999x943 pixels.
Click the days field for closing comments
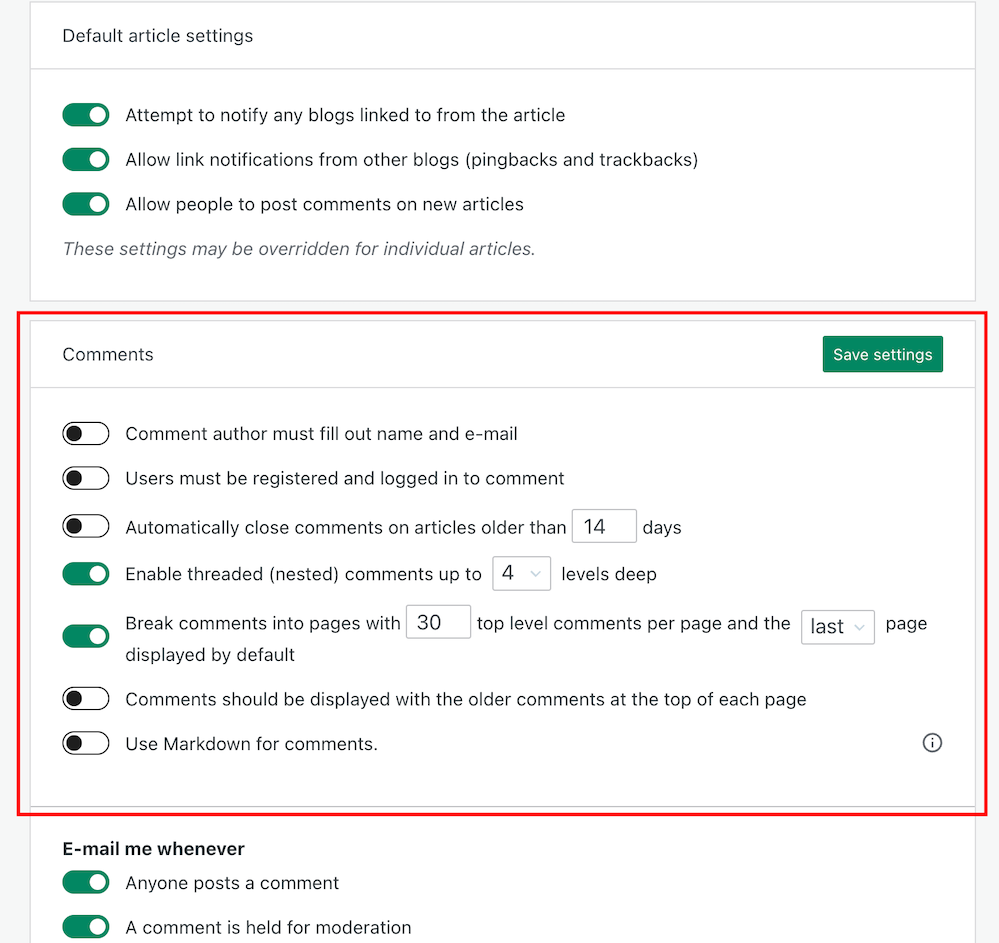tap(604, 527)
